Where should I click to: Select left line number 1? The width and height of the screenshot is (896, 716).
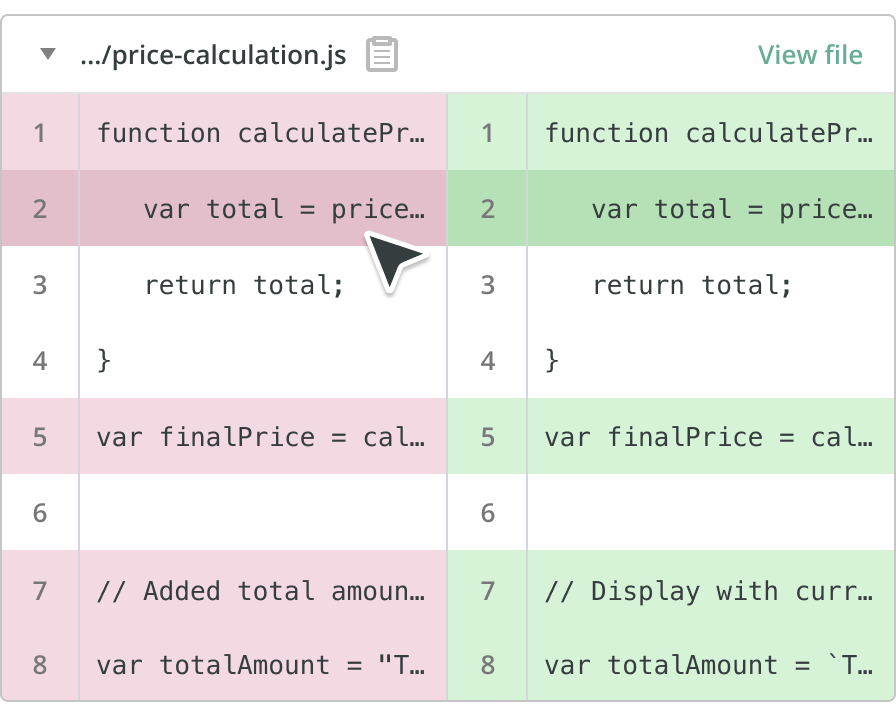tap(40, 132)
